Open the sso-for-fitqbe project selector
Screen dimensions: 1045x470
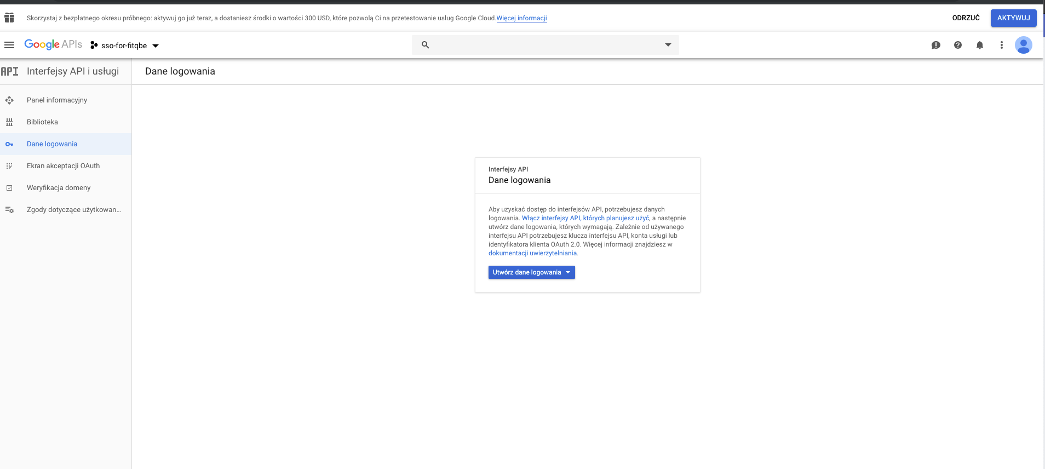point(125,45)
